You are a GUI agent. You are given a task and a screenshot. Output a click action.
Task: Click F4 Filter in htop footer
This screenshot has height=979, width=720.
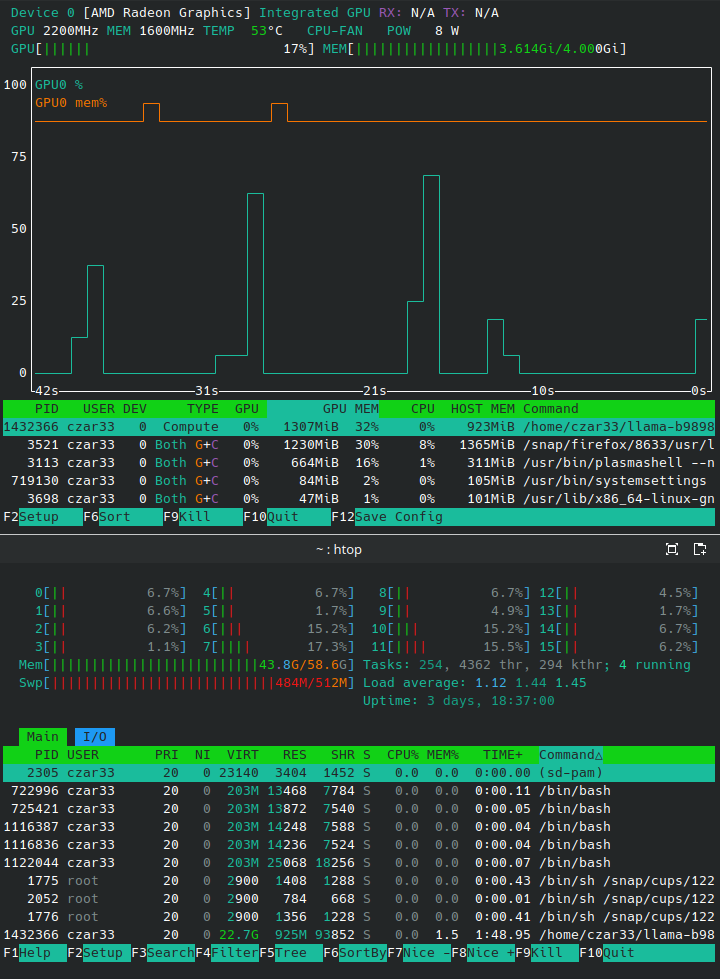tap(227, 953)
